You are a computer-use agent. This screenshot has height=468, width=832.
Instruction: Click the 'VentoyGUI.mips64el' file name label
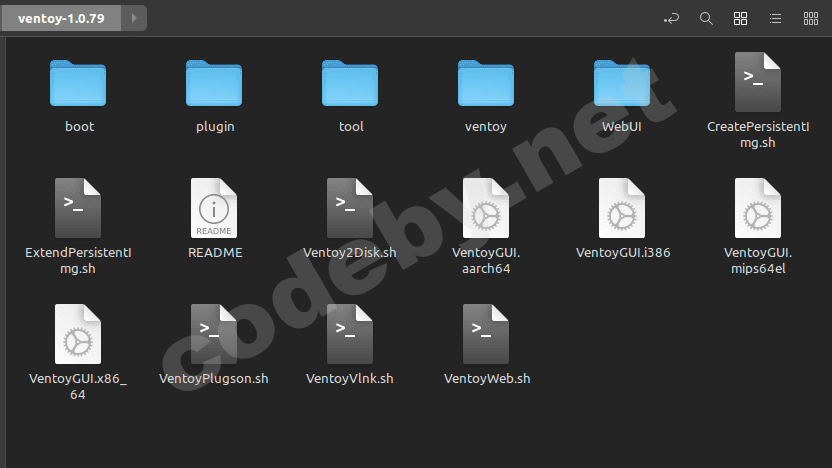point(758,261)
